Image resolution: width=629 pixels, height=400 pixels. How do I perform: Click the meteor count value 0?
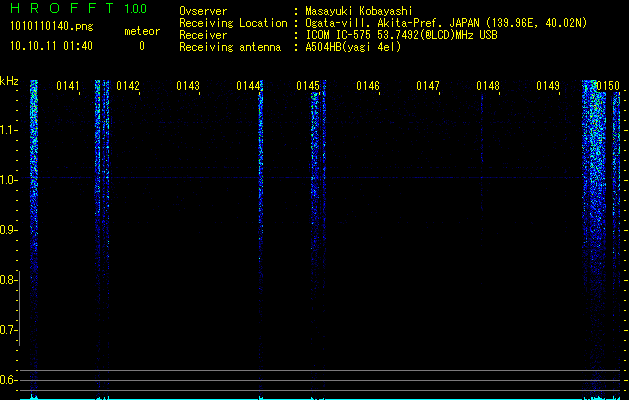click(142, 46)
